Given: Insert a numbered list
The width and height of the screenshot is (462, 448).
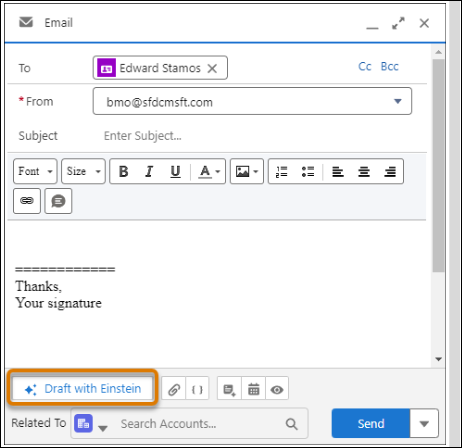Looking at the screenshot, I should (282, 172).
